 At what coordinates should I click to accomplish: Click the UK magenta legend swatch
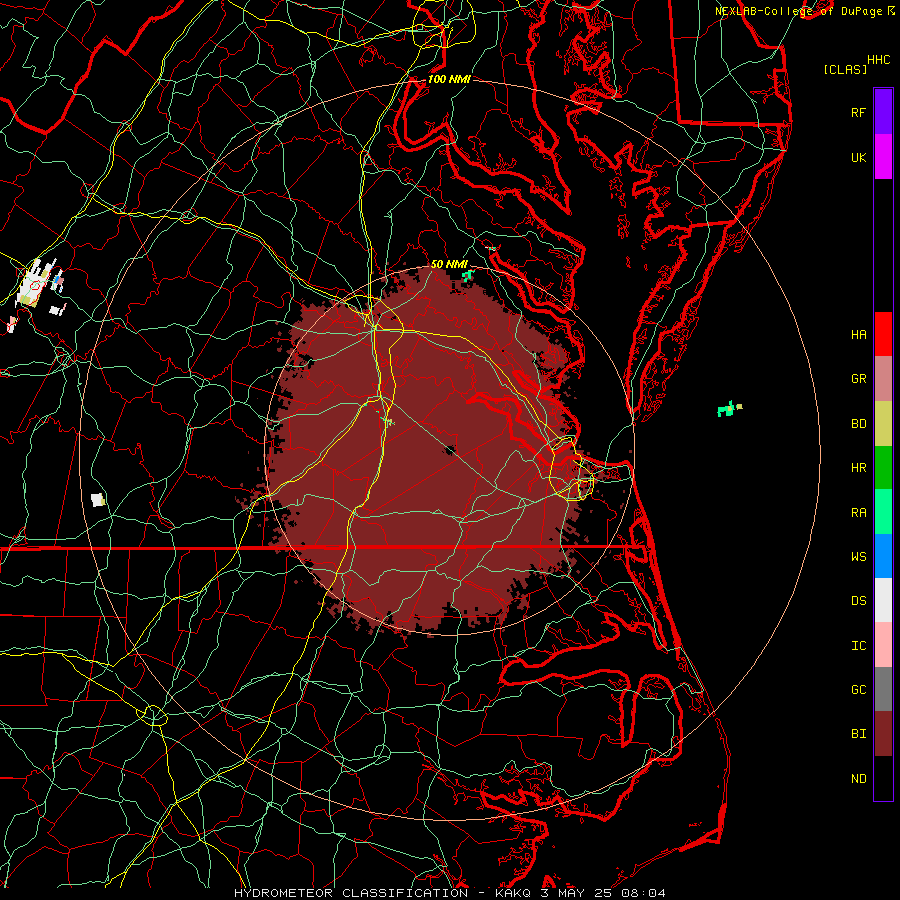[883, 157]
